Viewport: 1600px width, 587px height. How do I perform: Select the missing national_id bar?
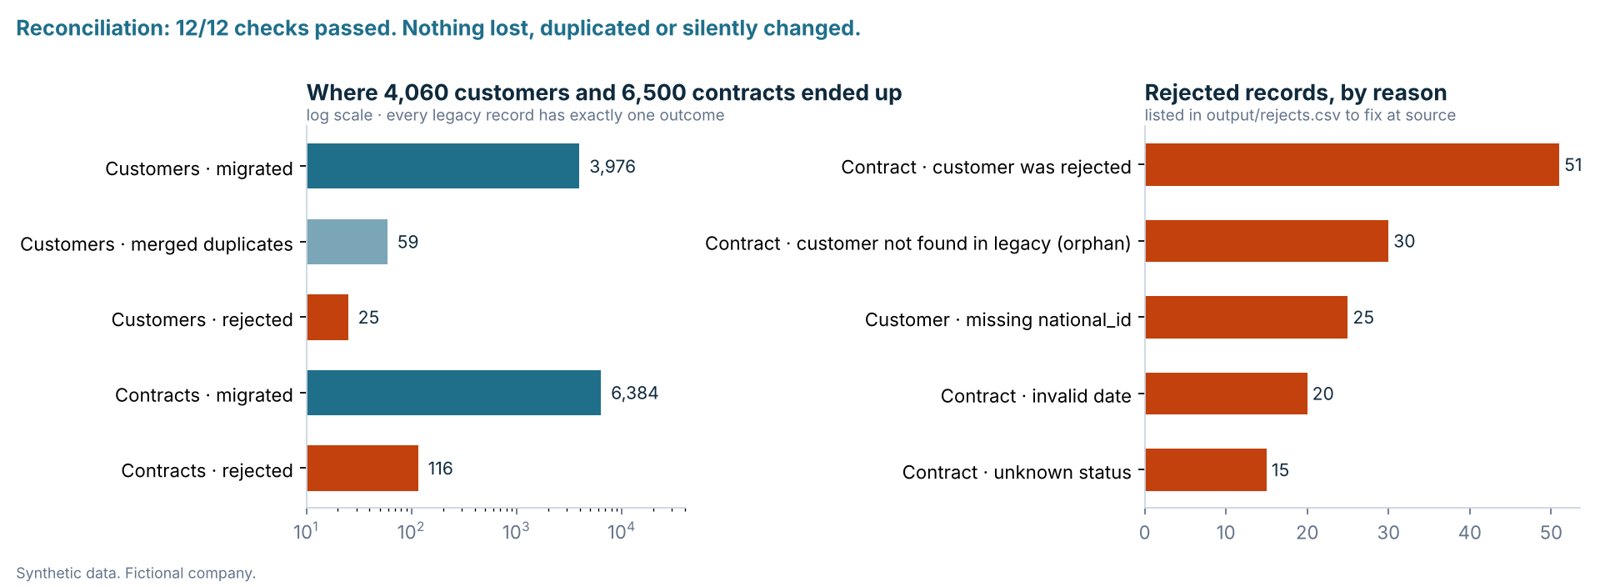pyautogui.click(x=1247, y=317)
